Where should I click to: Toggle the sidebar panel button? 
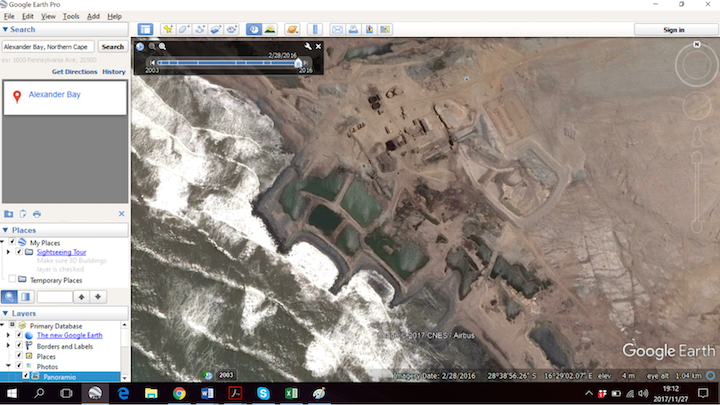[145, 29]
